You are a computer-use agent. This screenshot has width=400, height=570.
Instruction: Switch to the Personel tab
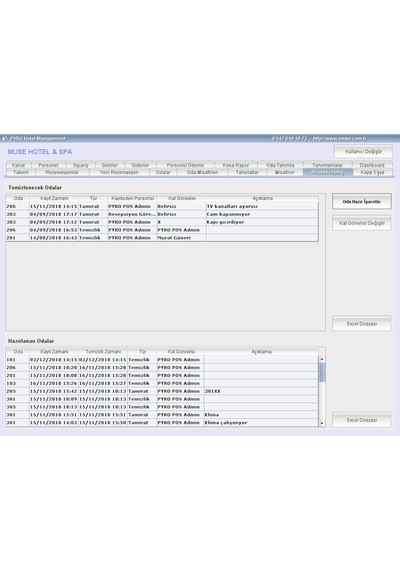(x=48, y=165)
